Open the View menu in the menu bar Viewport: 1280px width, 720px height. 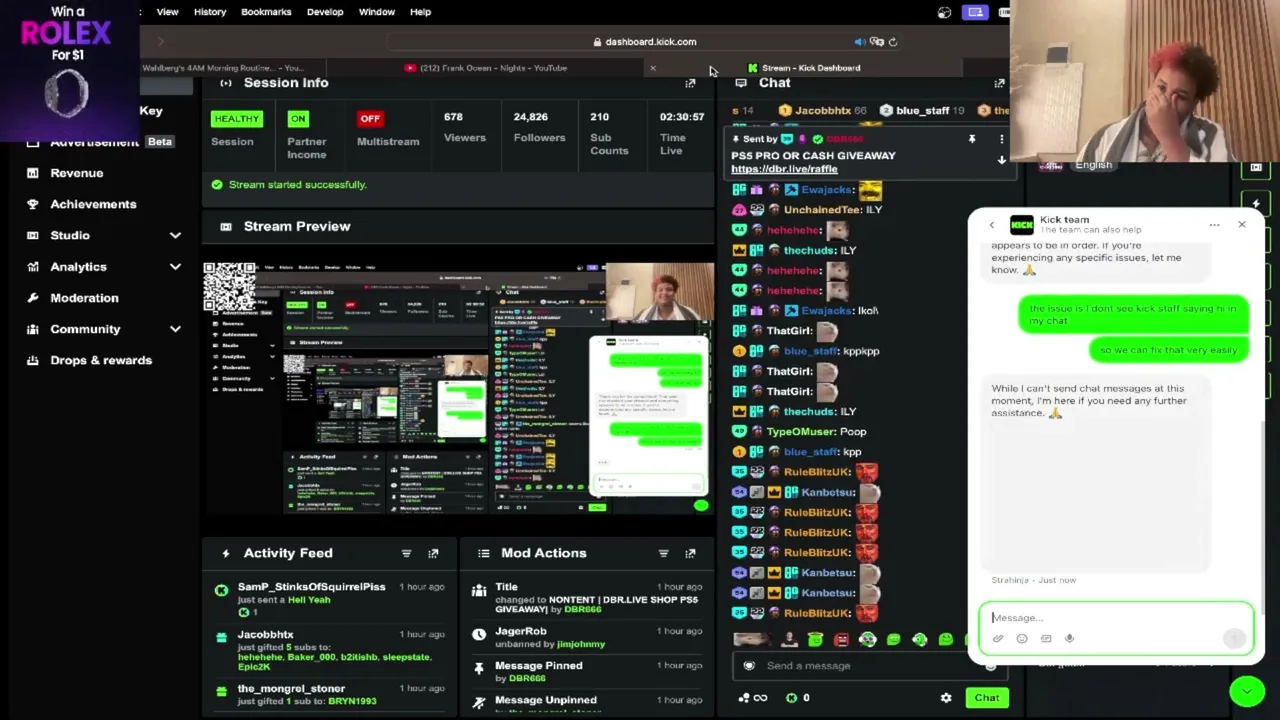click(x=167, y=12)
